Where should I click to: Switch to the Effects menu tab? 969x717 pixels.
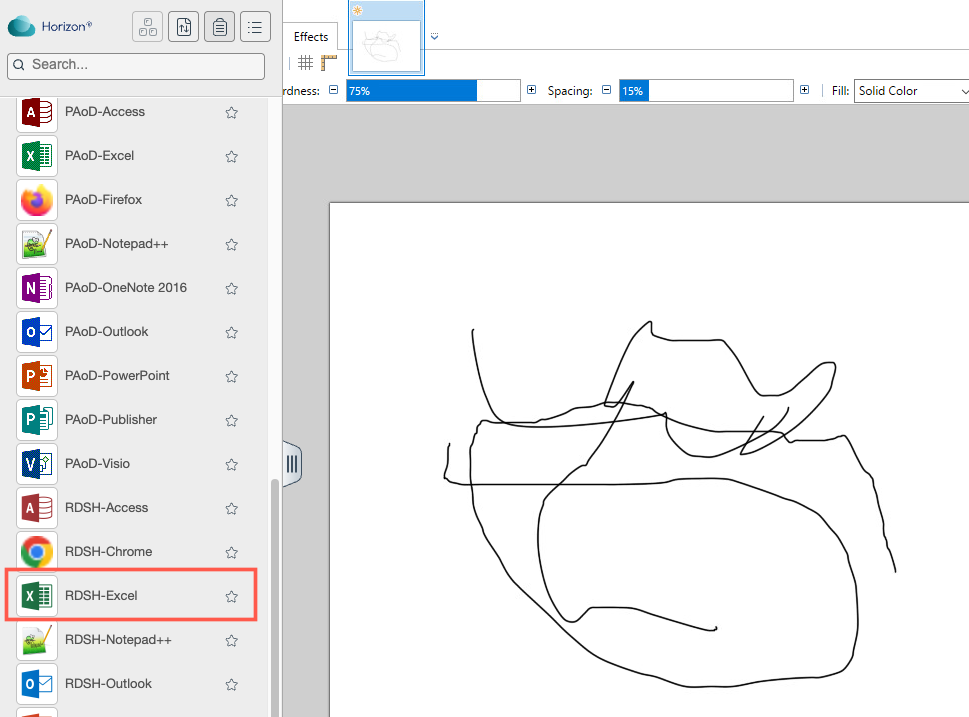[x=310, y=37]
